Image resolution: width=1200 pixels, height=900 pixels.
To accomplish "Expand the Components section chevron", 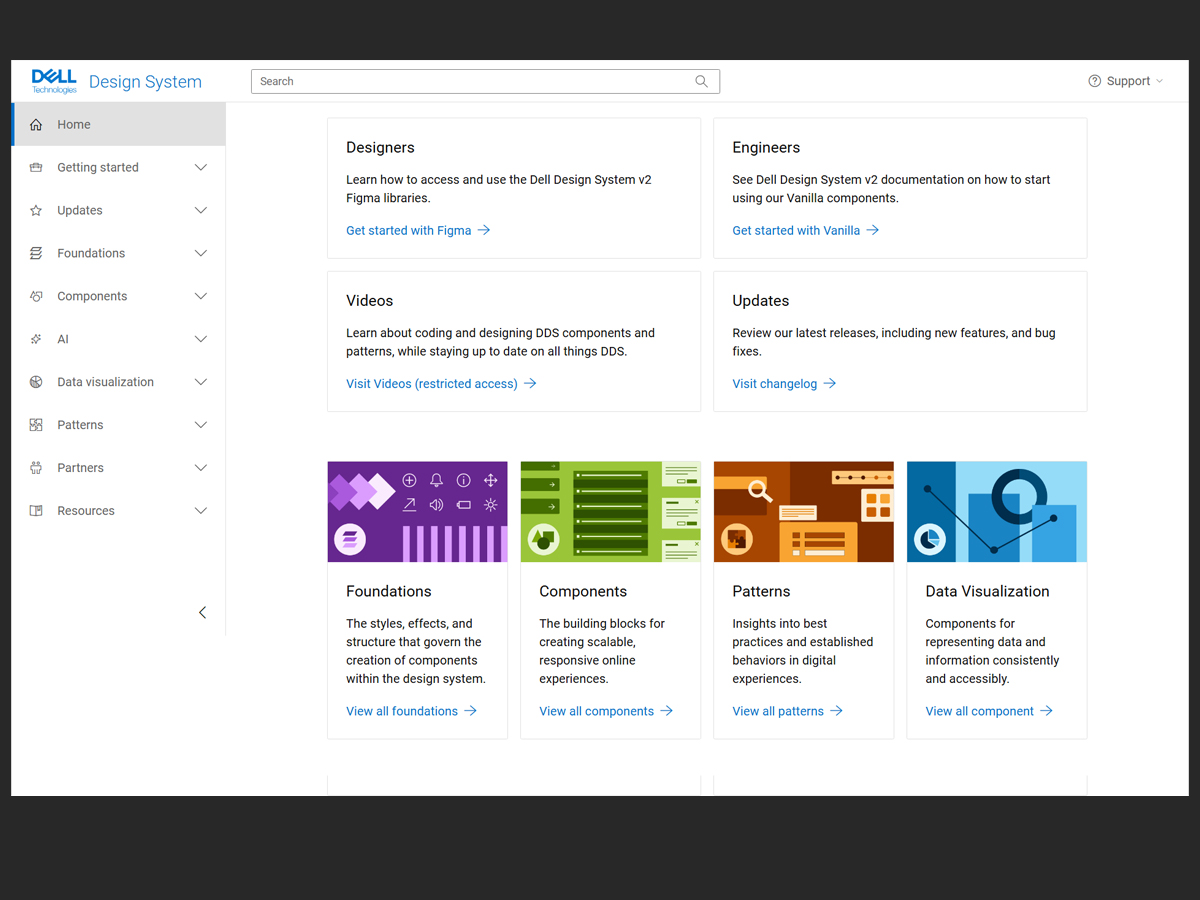I will [x=200, y=297].
